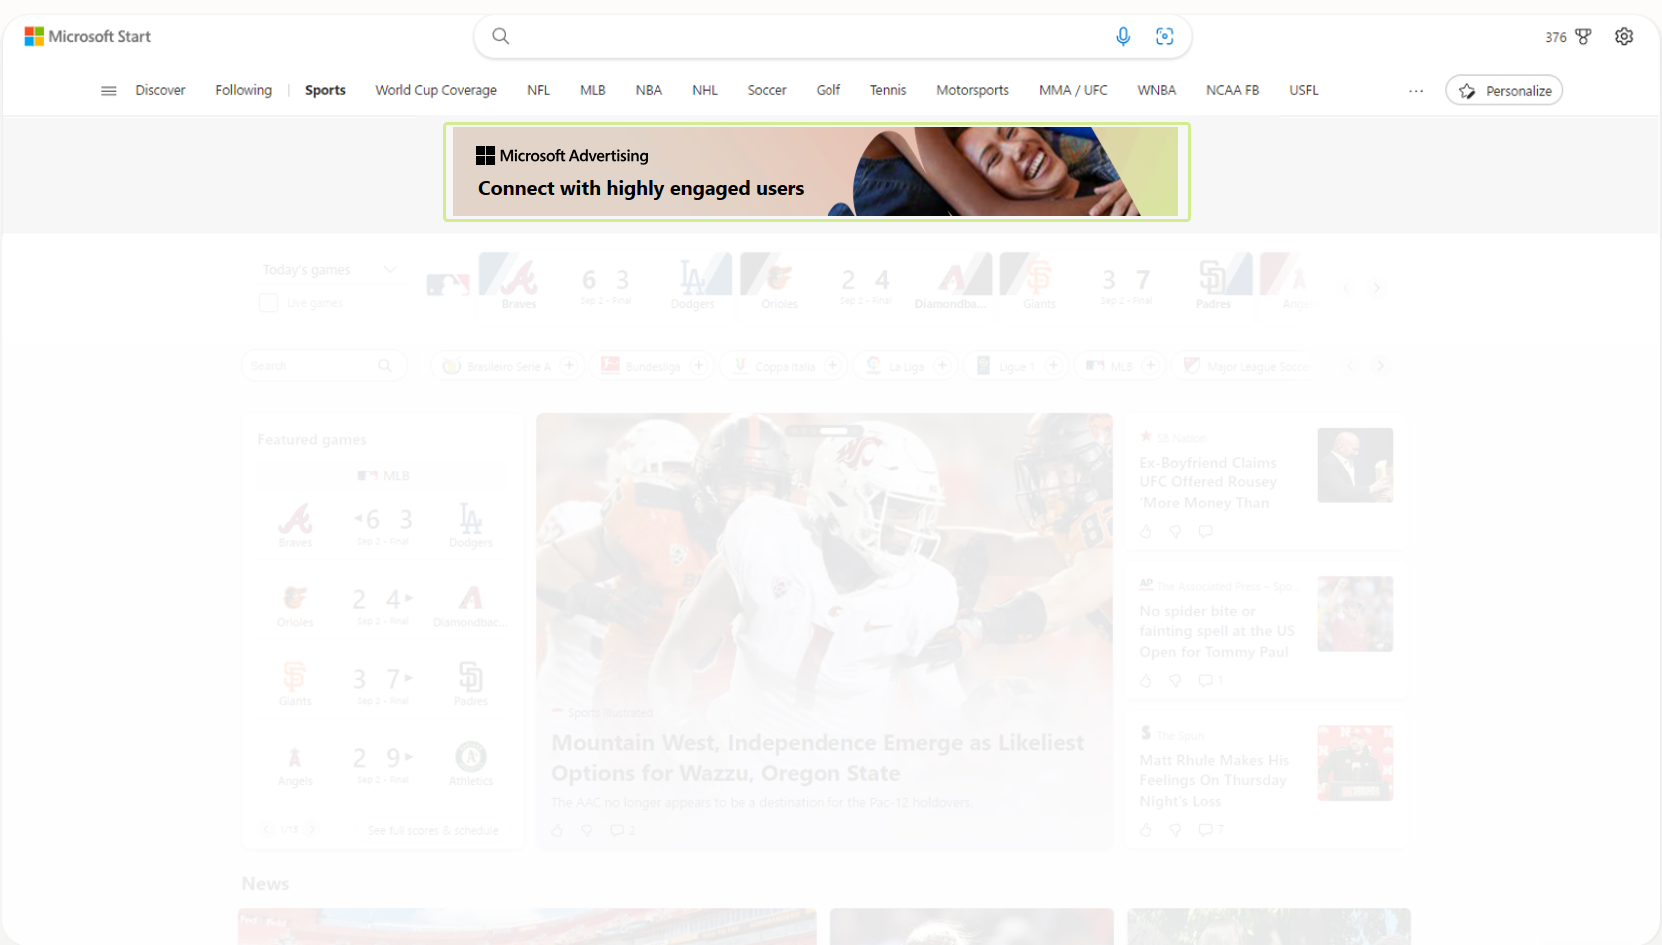Open the Settings gear
1662x945 pixels.
[x=1624, y=36]
